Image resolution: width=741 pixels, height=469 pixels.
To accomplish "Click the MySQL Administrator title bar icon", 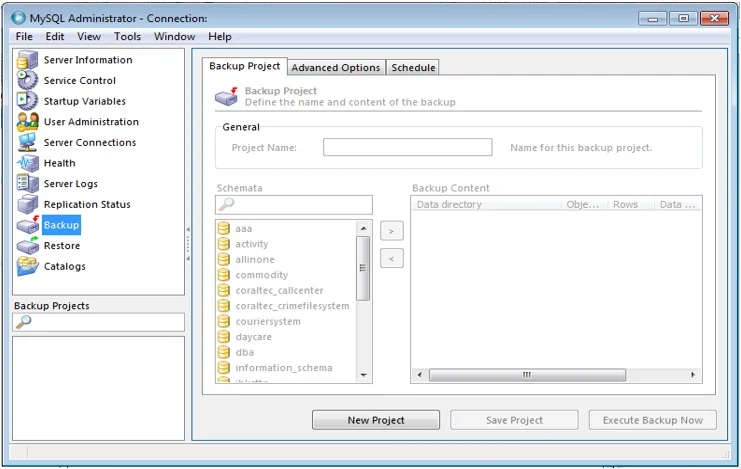I will pyautogui.click(x=18, y=18).
